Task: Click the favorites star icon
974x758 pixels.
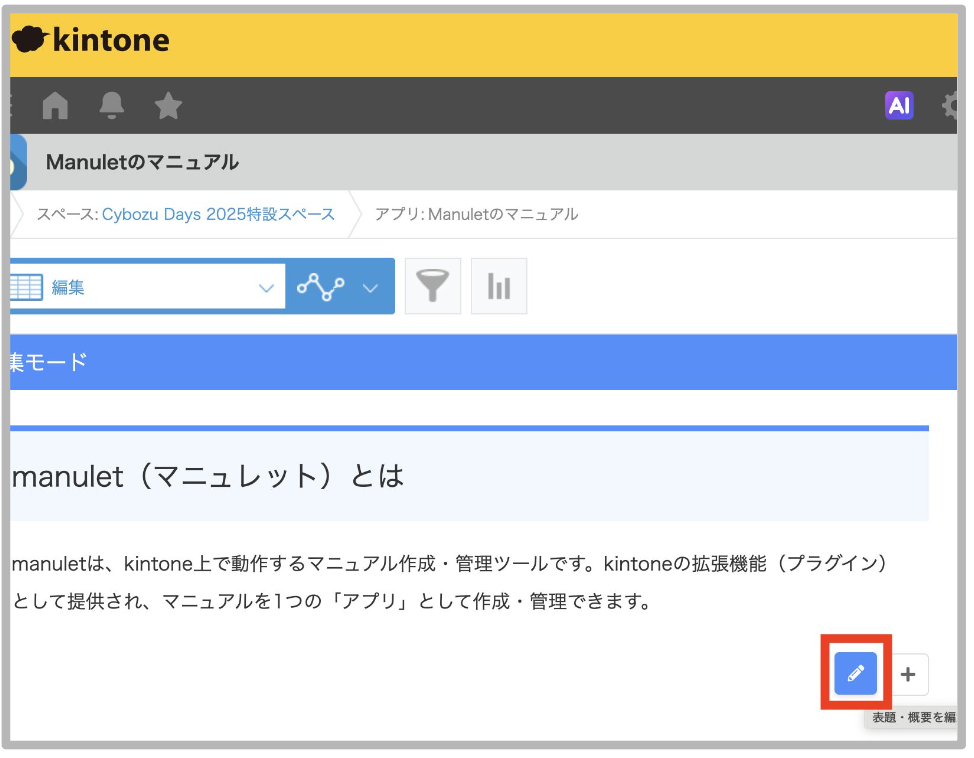Action: (168, 105)
